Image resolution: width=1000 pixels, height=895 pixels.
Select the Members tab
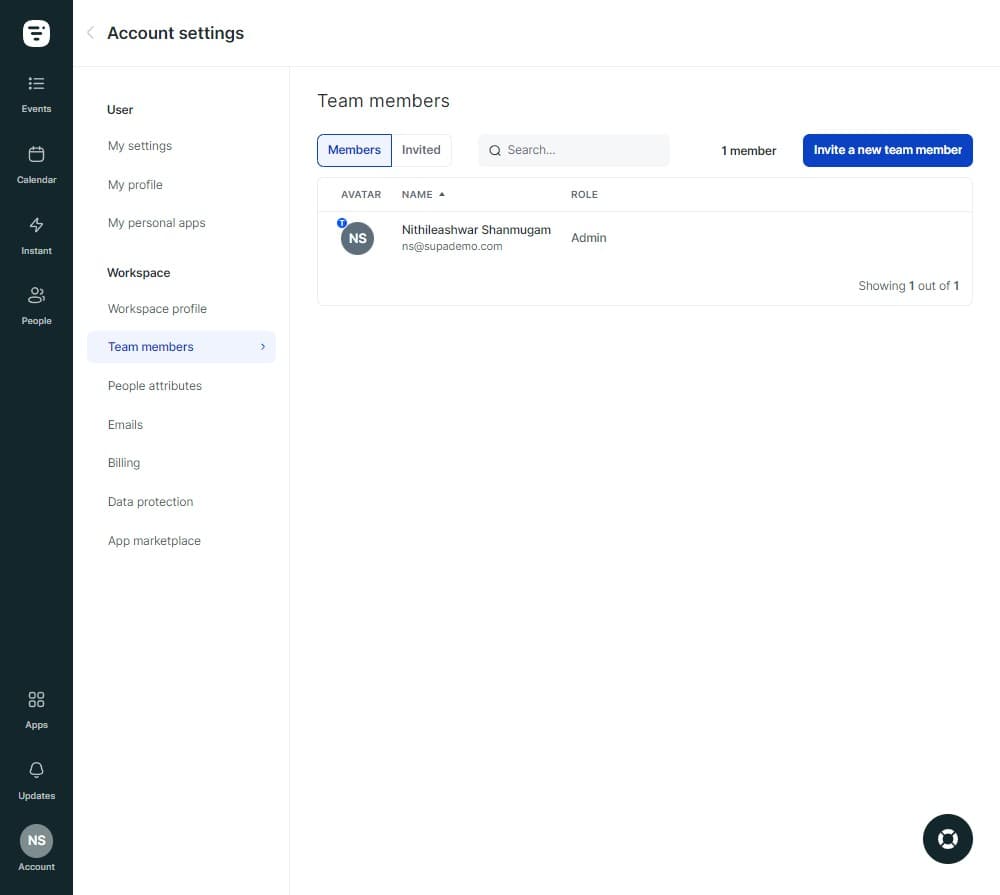tap(353, 149)
